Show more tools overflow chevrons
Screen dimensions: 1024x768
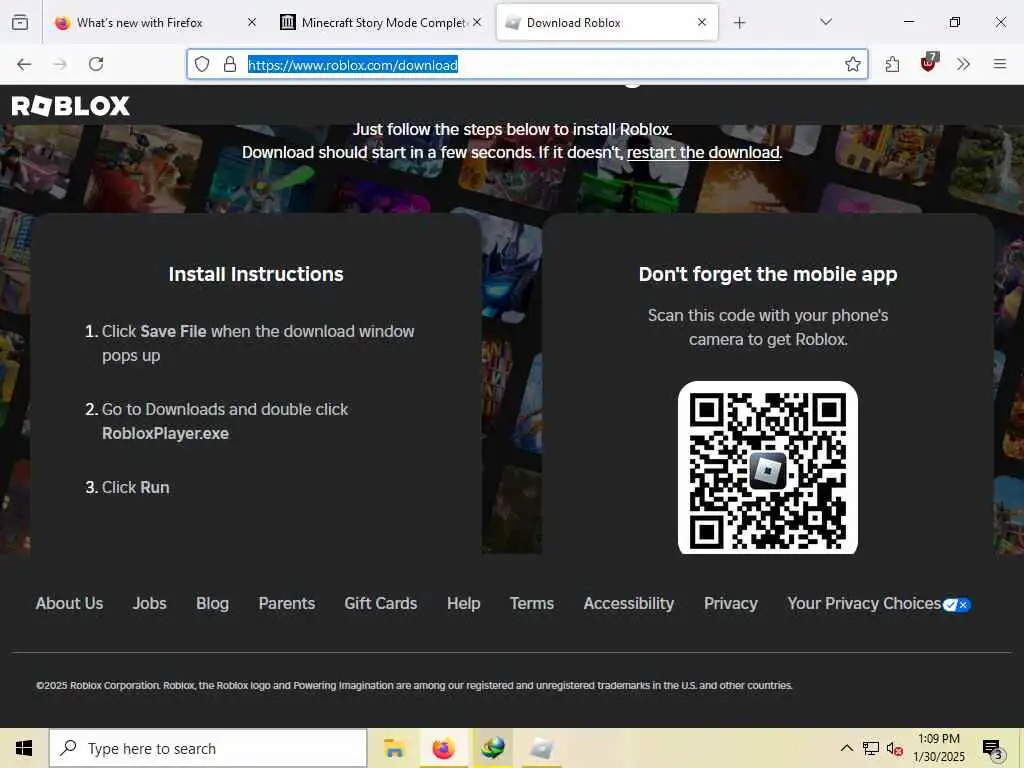click(963, 64)
